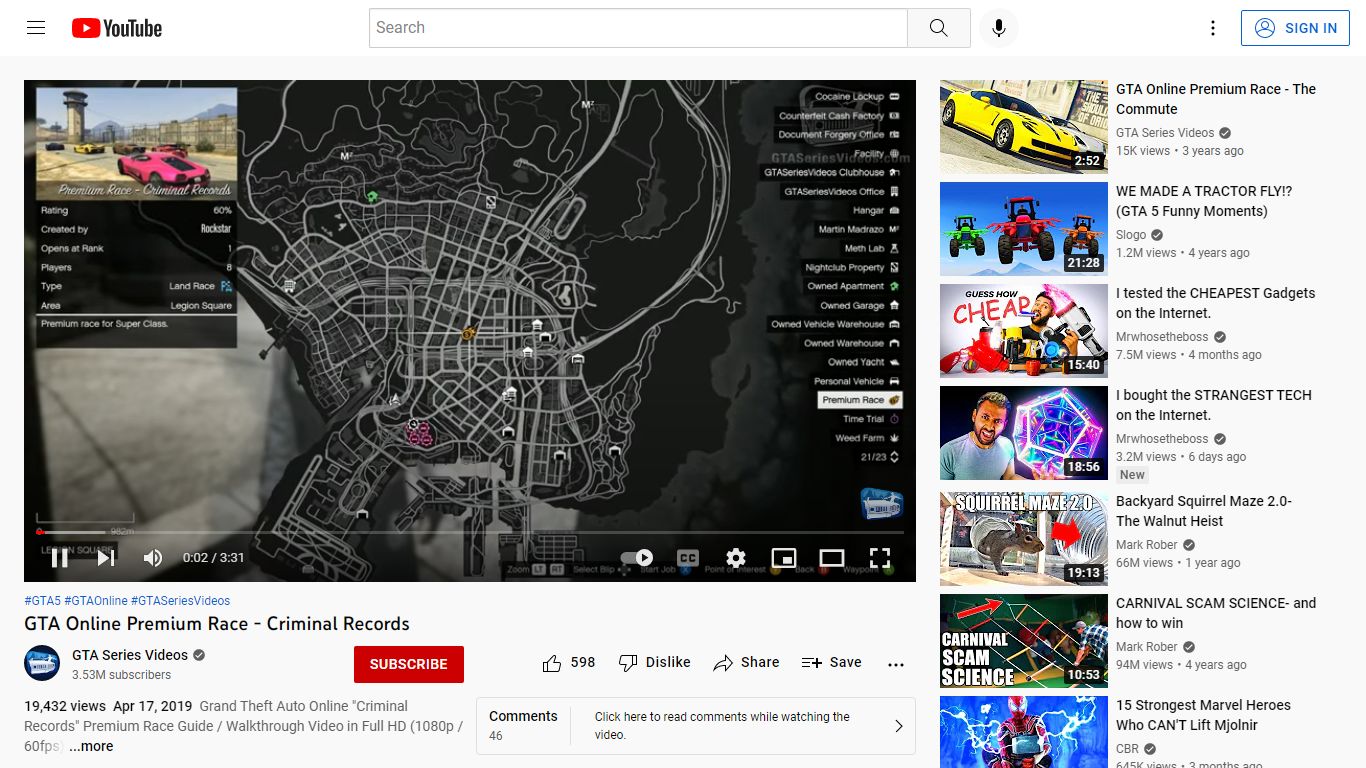Screen dimensions: 1366x768
Task: Open CBR channel link
Action: (x=1127, y=749)
